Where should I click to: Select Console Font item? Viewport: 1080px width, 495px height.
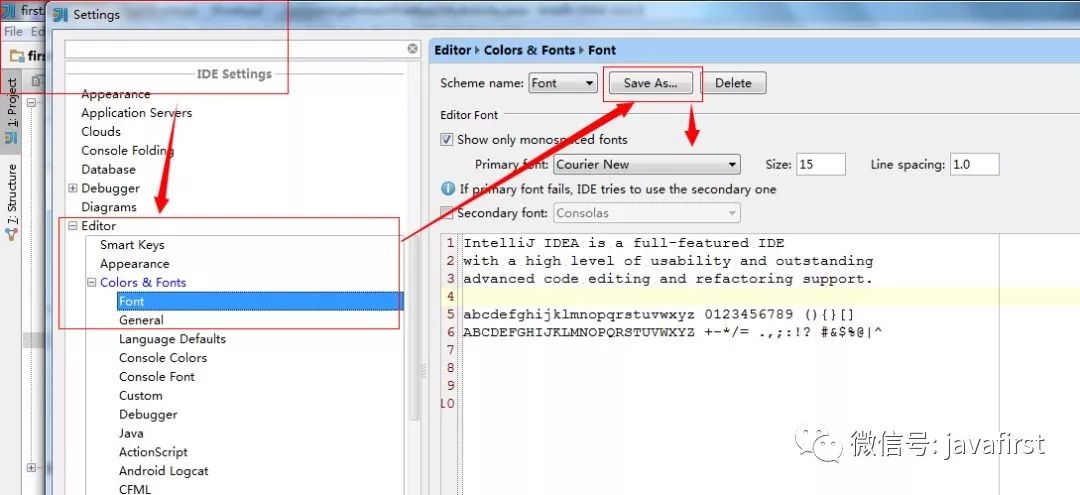coord(156,377)
